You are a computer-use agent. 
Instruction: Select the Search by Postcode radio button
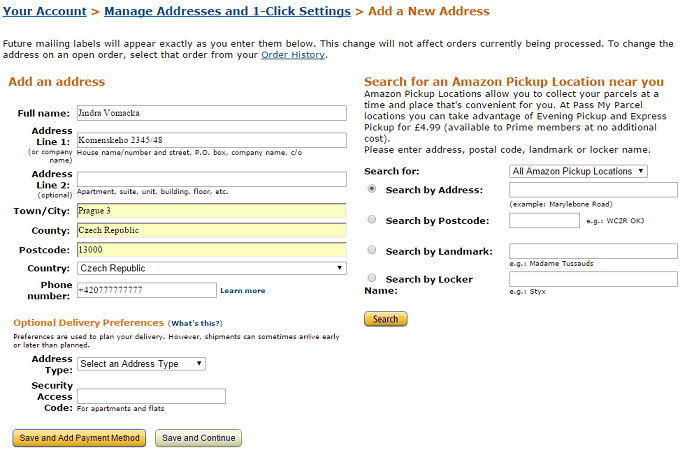pos(372,219)
